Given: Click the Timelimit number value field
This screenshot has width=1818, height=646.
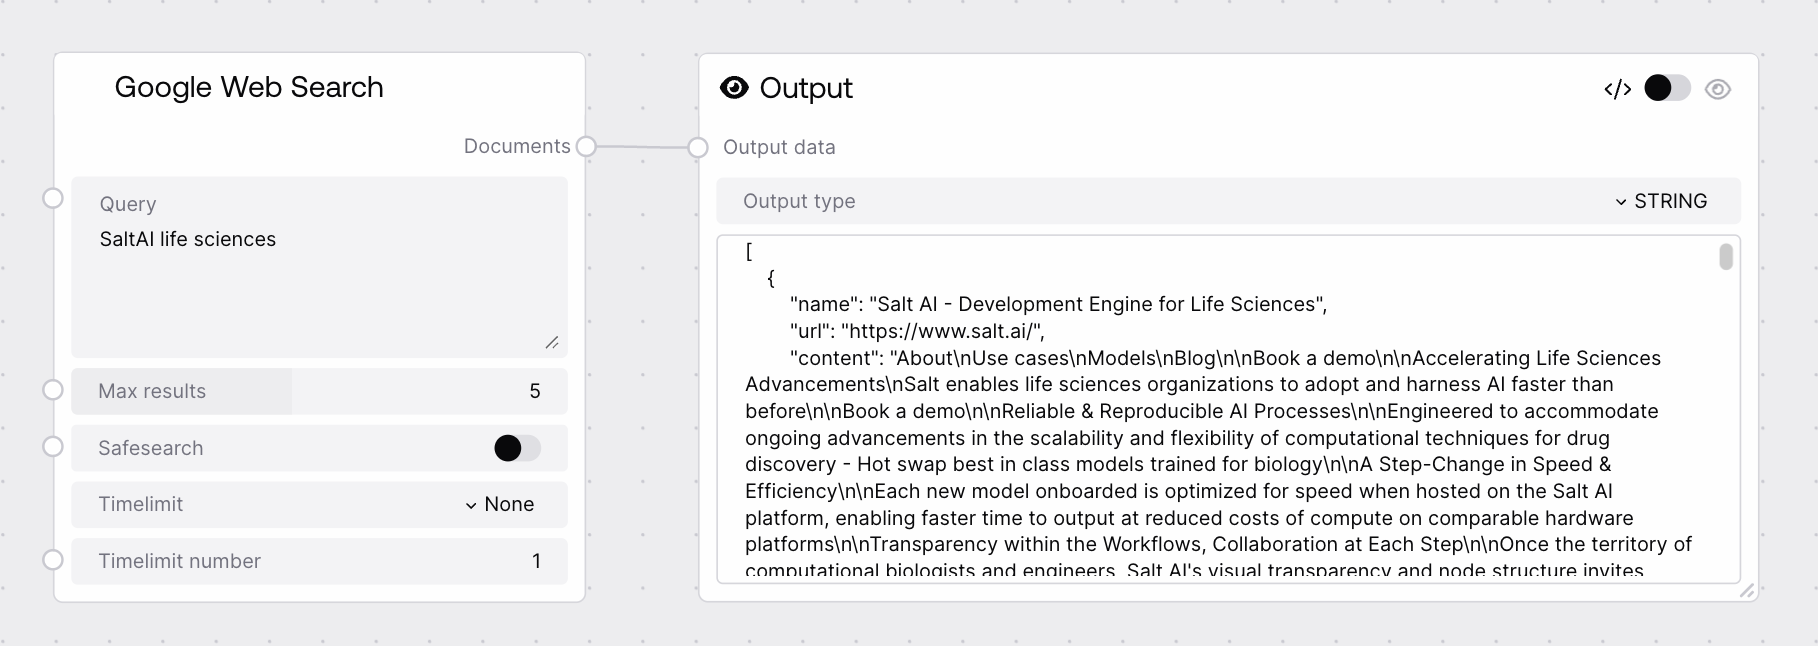Looking at the screenshot, I should point(319,561).
